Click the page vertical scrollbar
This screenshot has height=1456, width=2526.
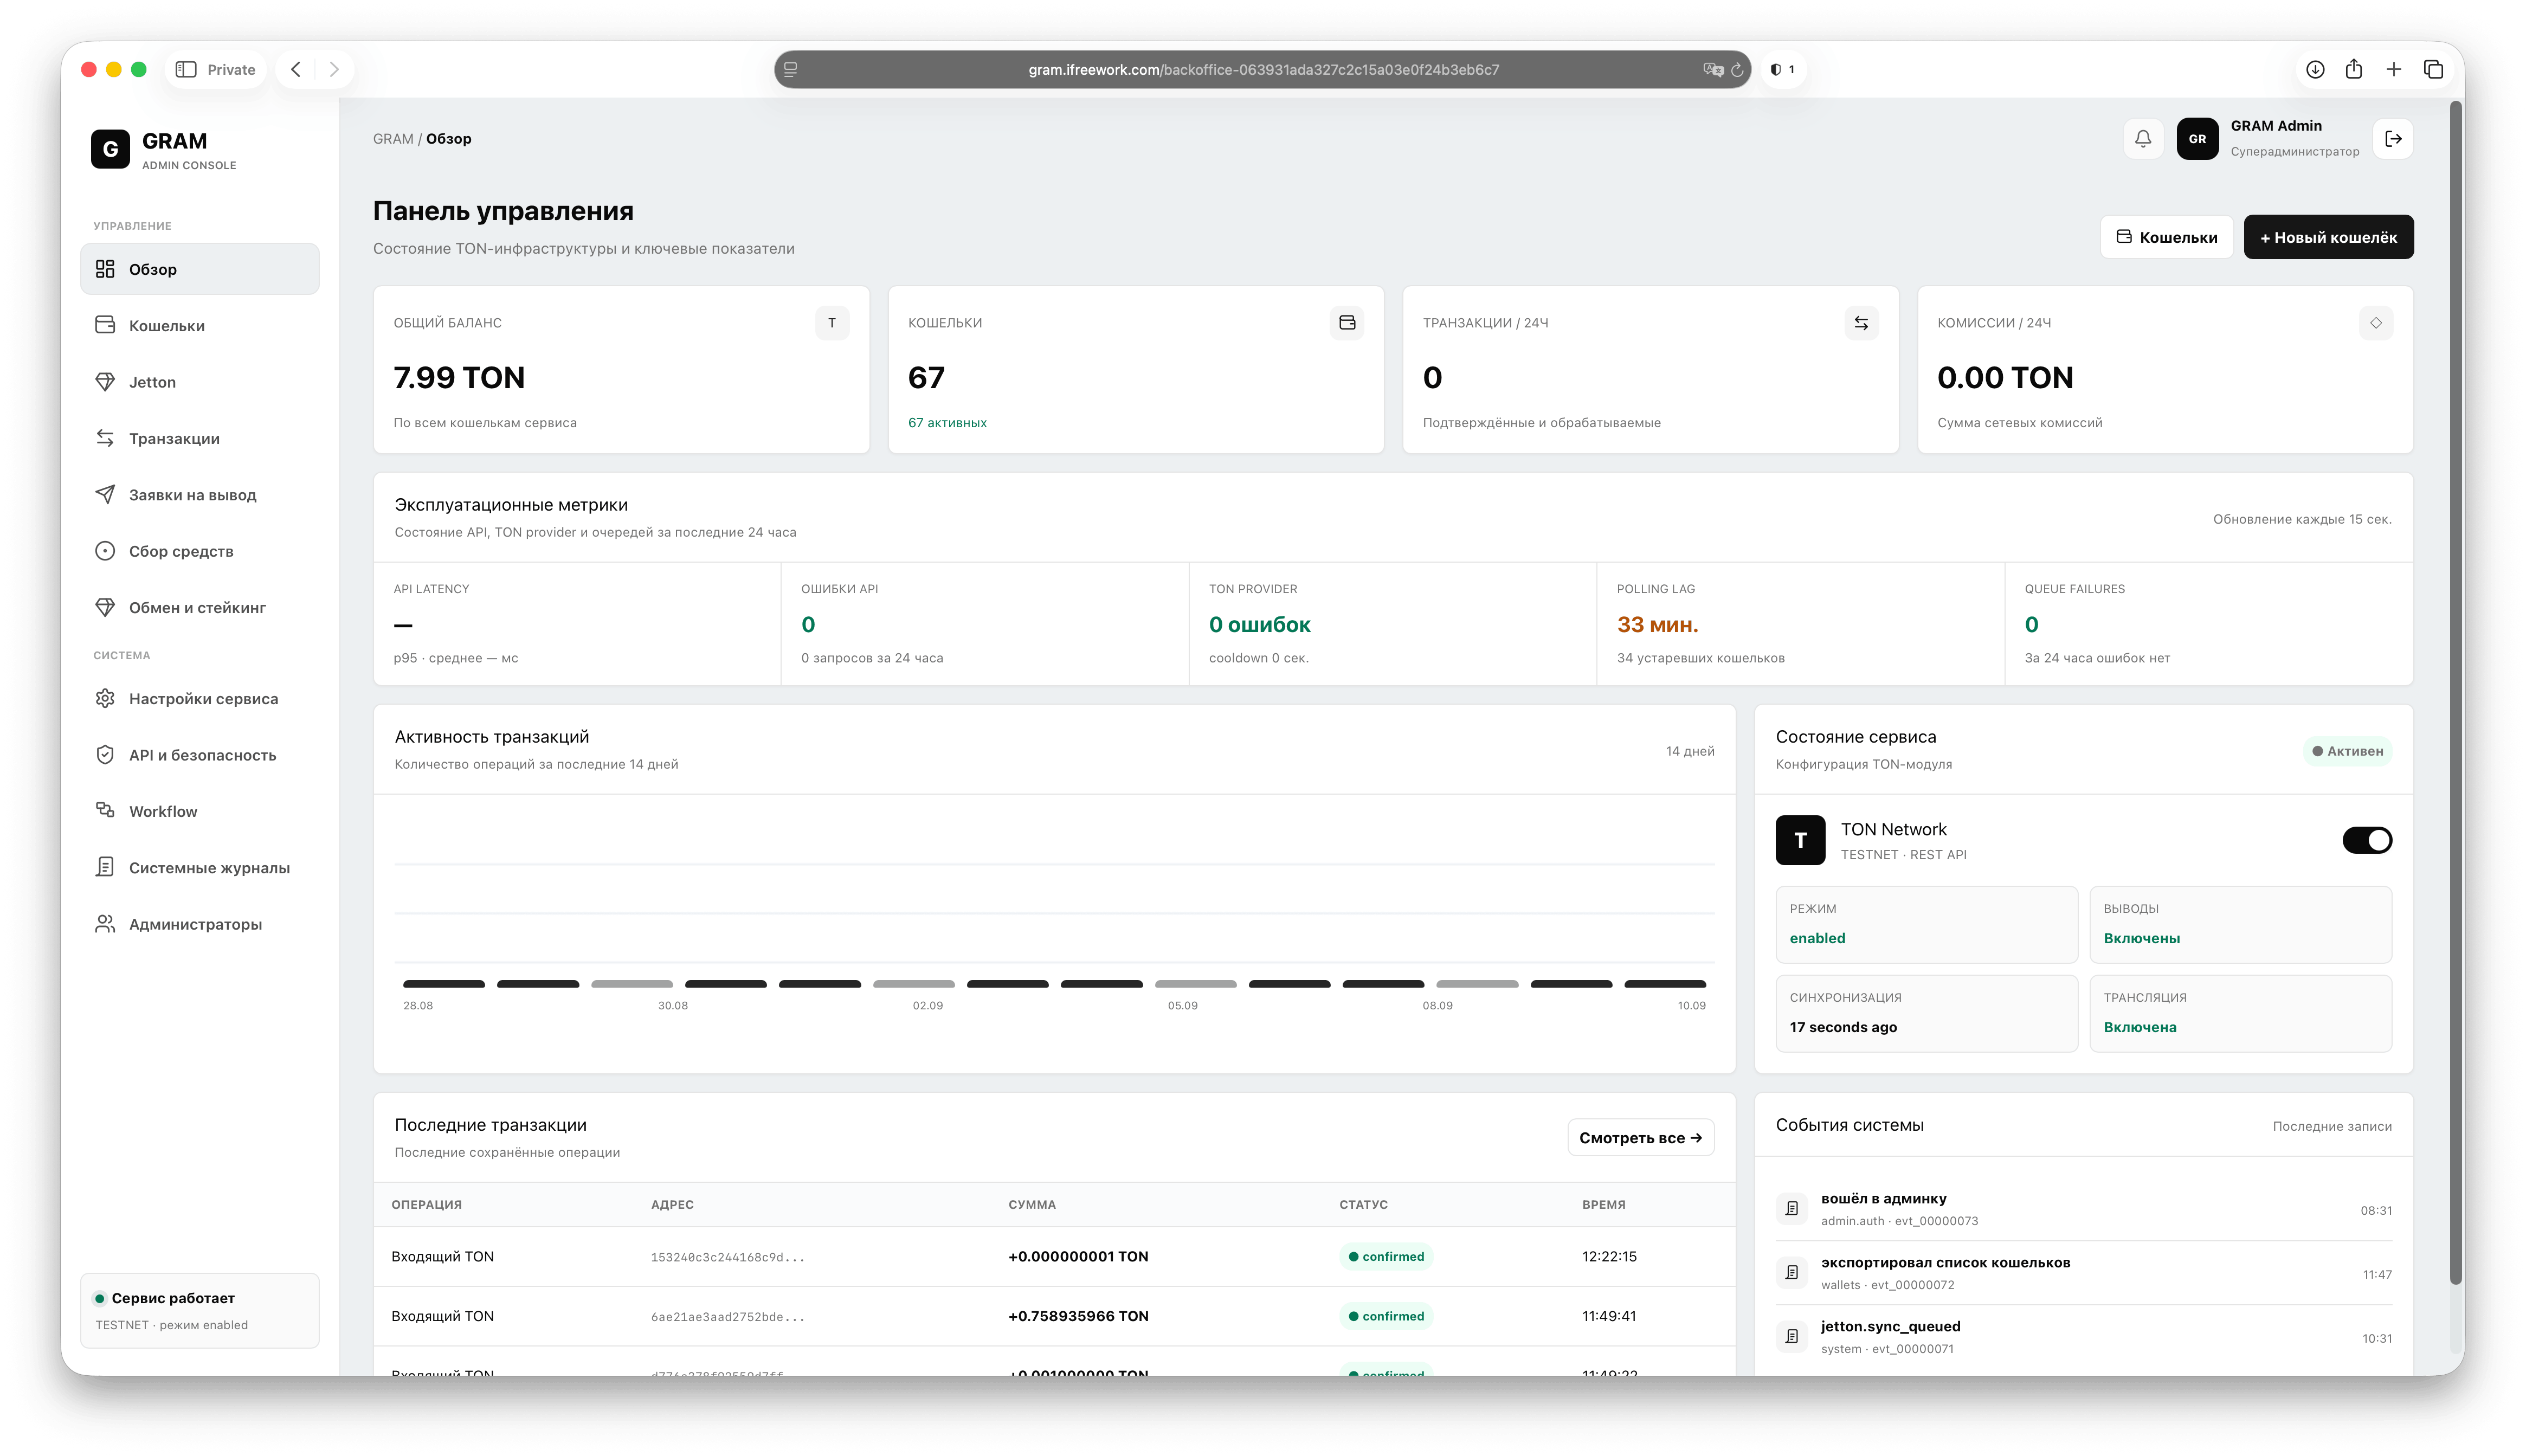coord(2455,692)
